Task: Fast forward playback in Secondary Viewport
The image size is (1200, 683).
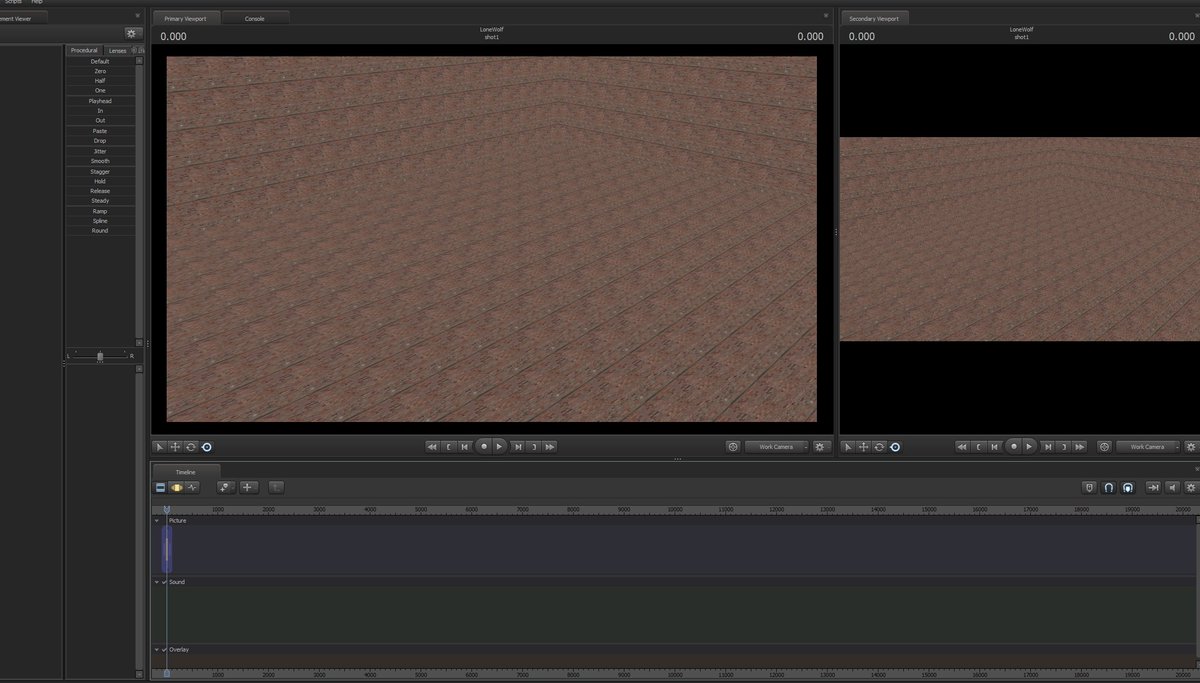Action: pyautogui.click(x=1079, y=447)
